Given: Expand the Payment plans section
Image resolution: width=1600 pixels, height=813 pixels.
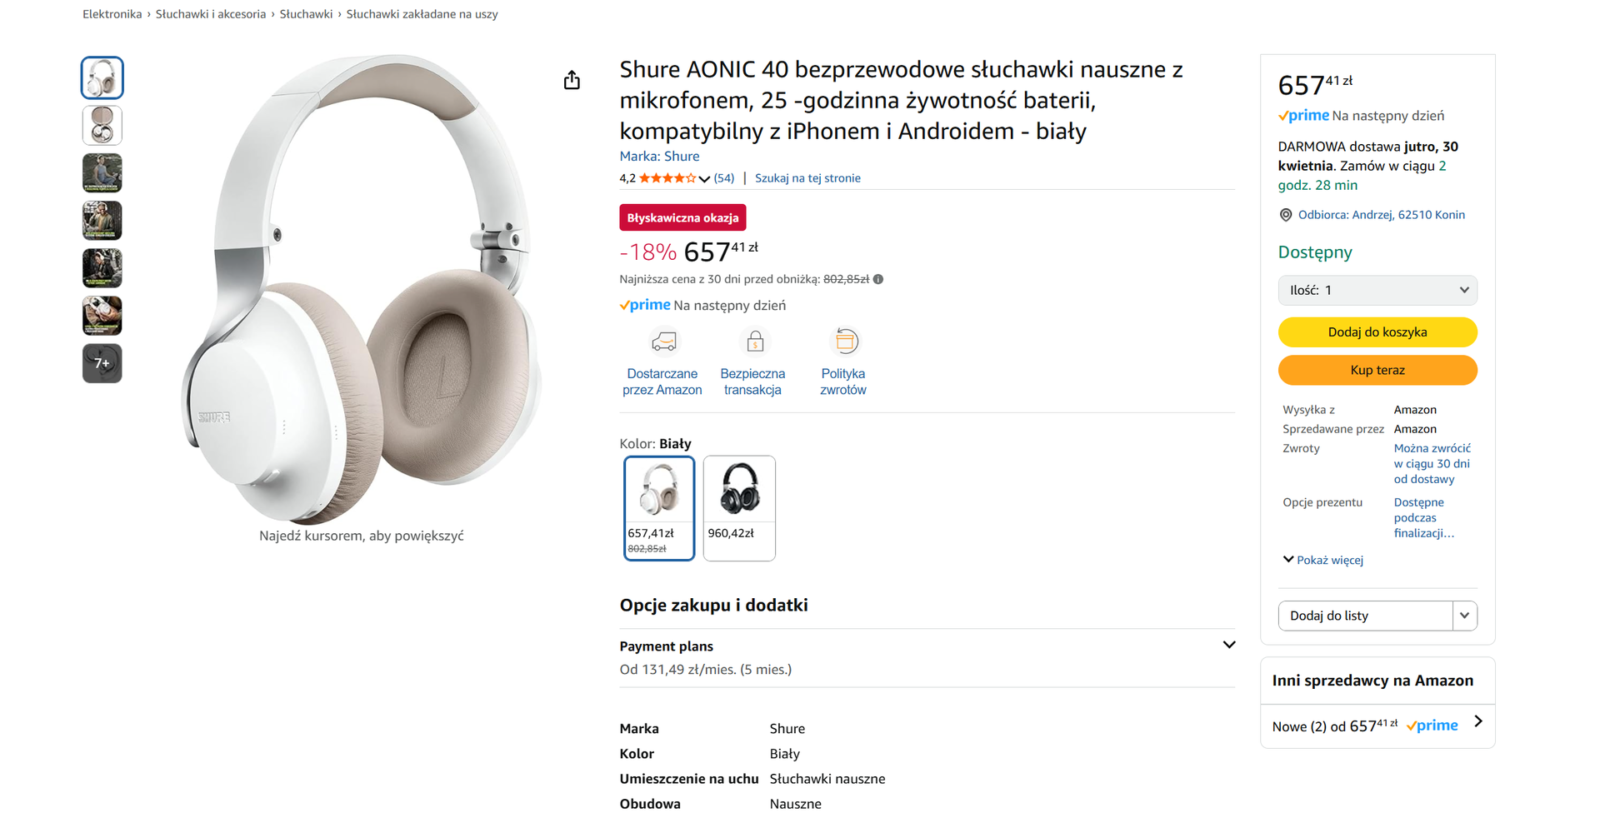Looking at the screenshot, I should click(x=1229, y=645).
